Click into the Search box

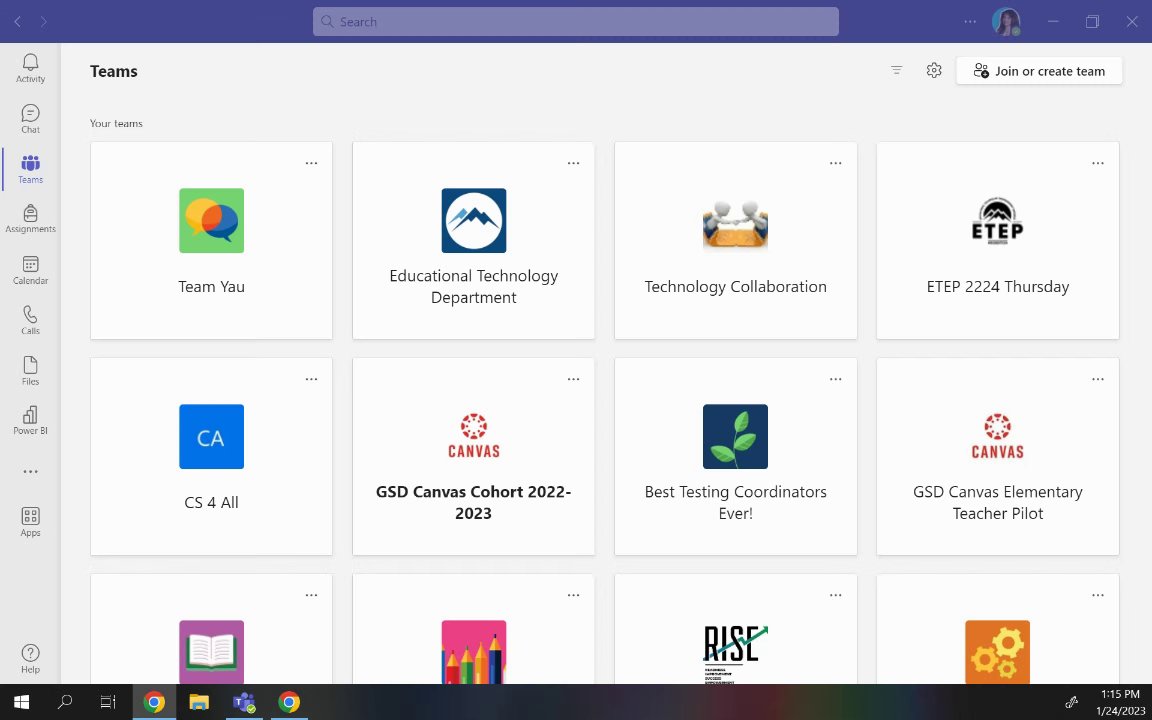575,21
